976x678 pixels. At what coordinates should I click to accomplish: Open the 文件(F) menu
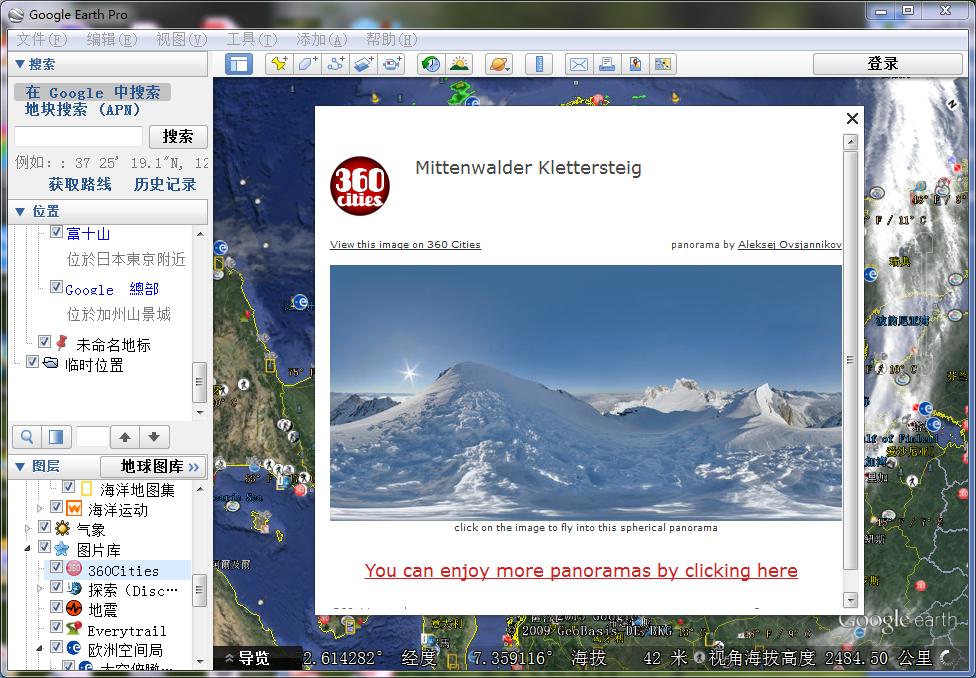pos(42,40)
